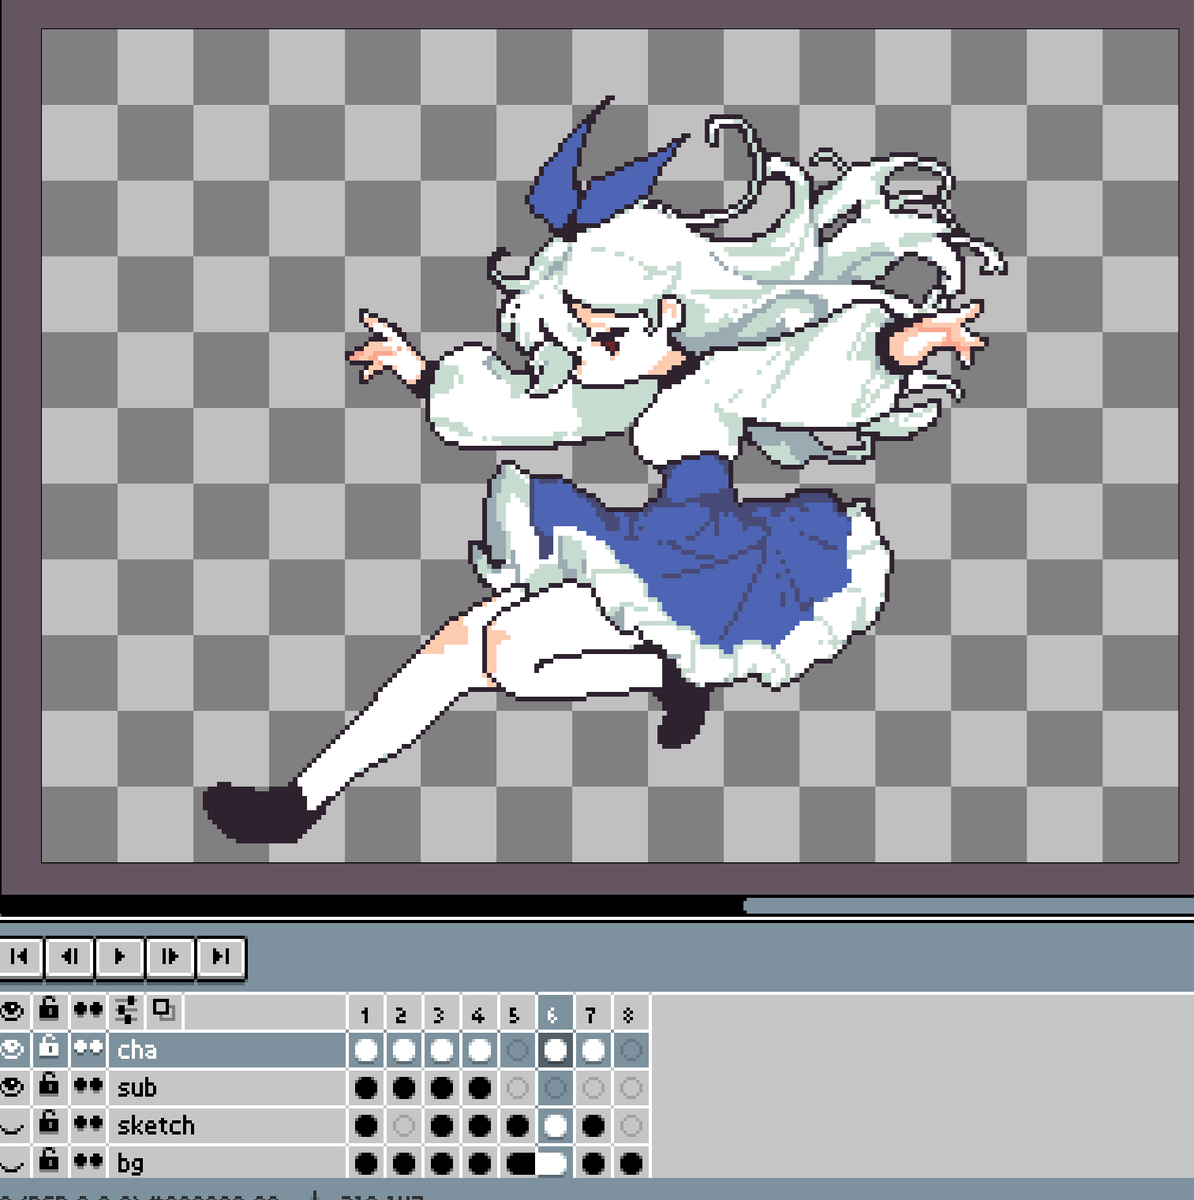Step back to the previous frame
Image resolution: width=1194 pixels, height=1200 pixels.
70,957
